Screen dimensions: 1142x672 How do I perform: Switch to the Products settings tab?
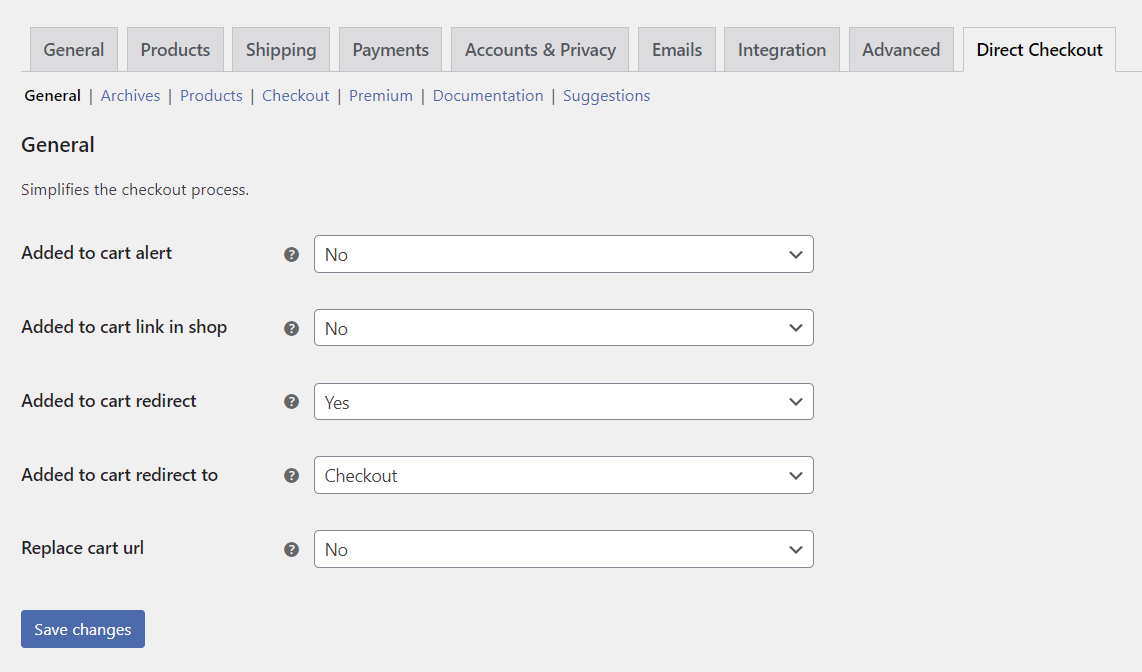(x=175, y=48)
